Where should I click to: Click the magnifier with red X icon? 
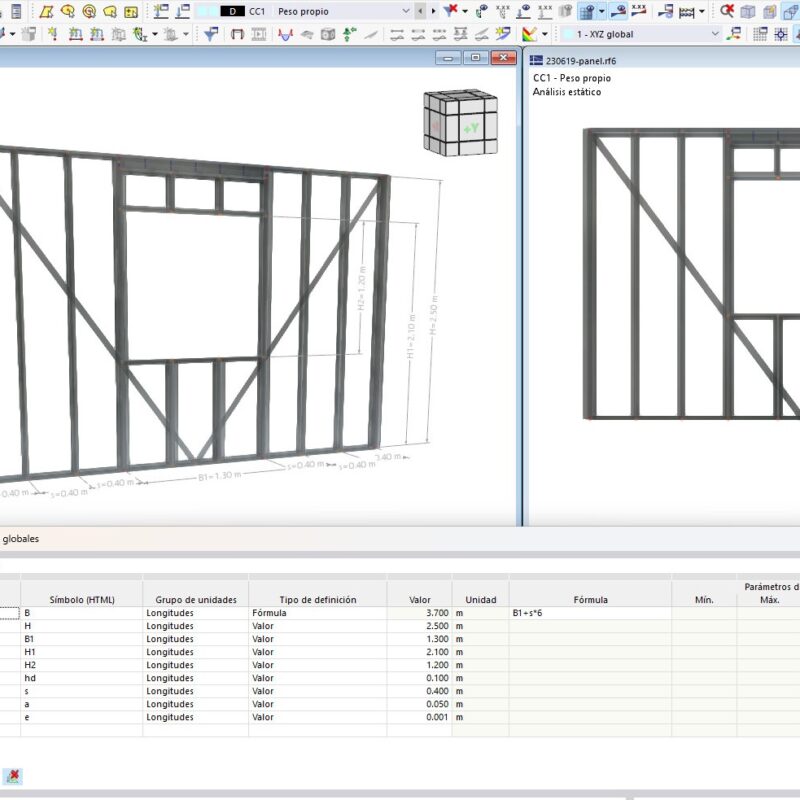[x=727, y=11]
